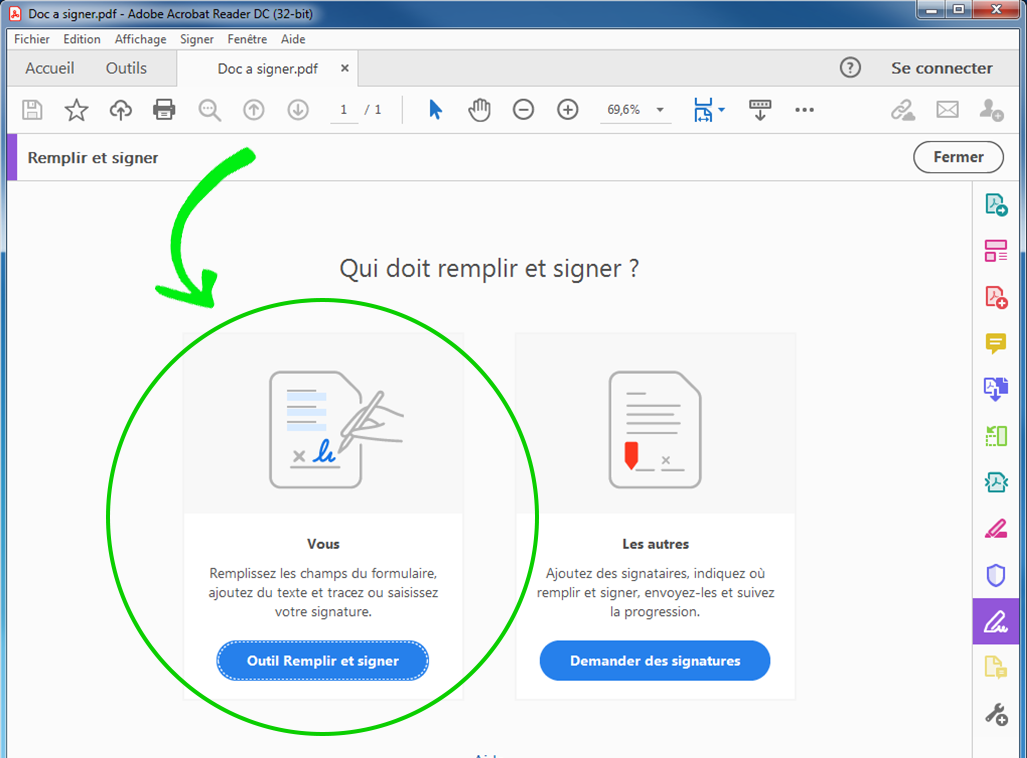
Task: Click the Zoom in plus icon
Action: [568, 109]
